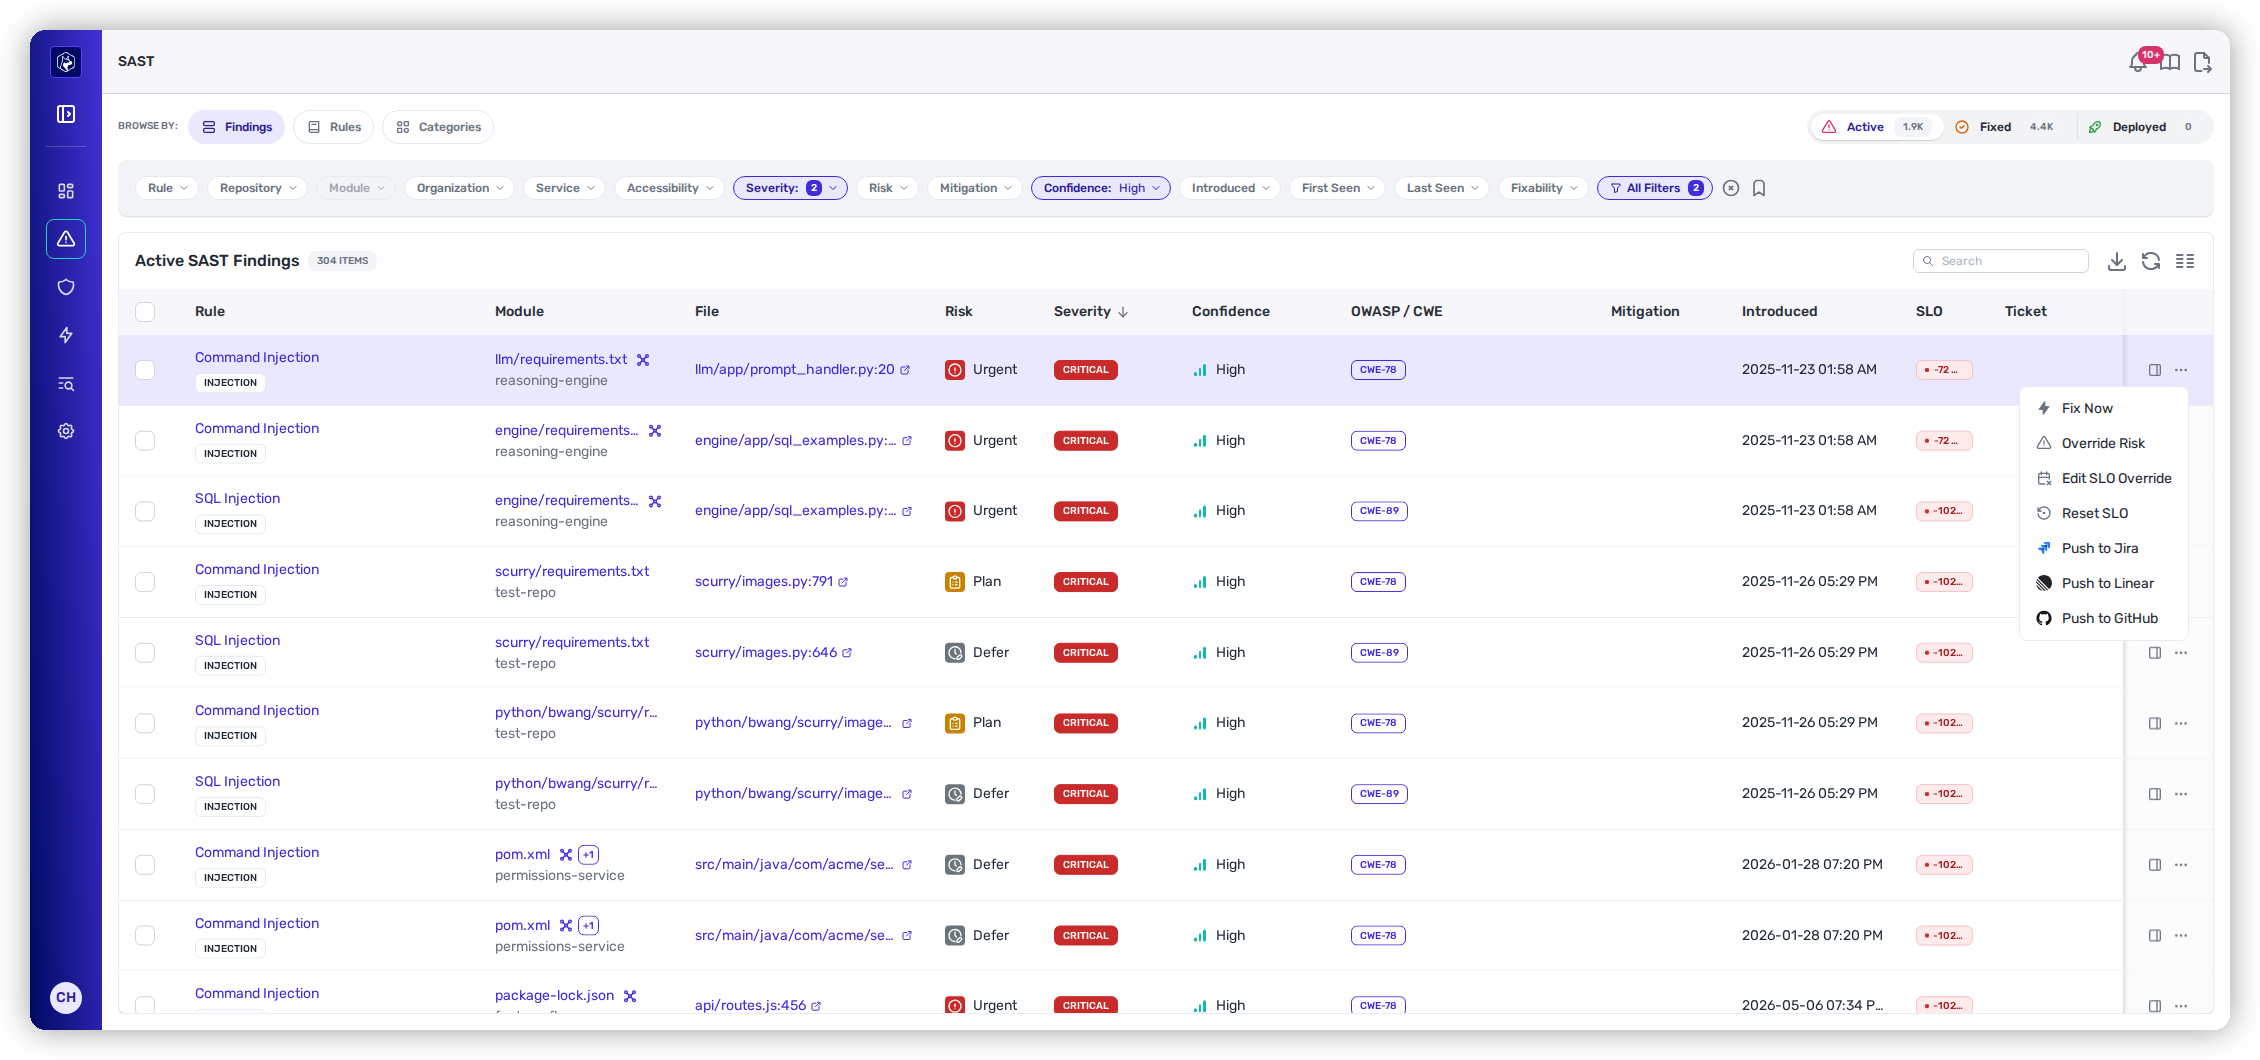Download findings with the download icon
Screen dimensions: 2260x1060
2117,261
